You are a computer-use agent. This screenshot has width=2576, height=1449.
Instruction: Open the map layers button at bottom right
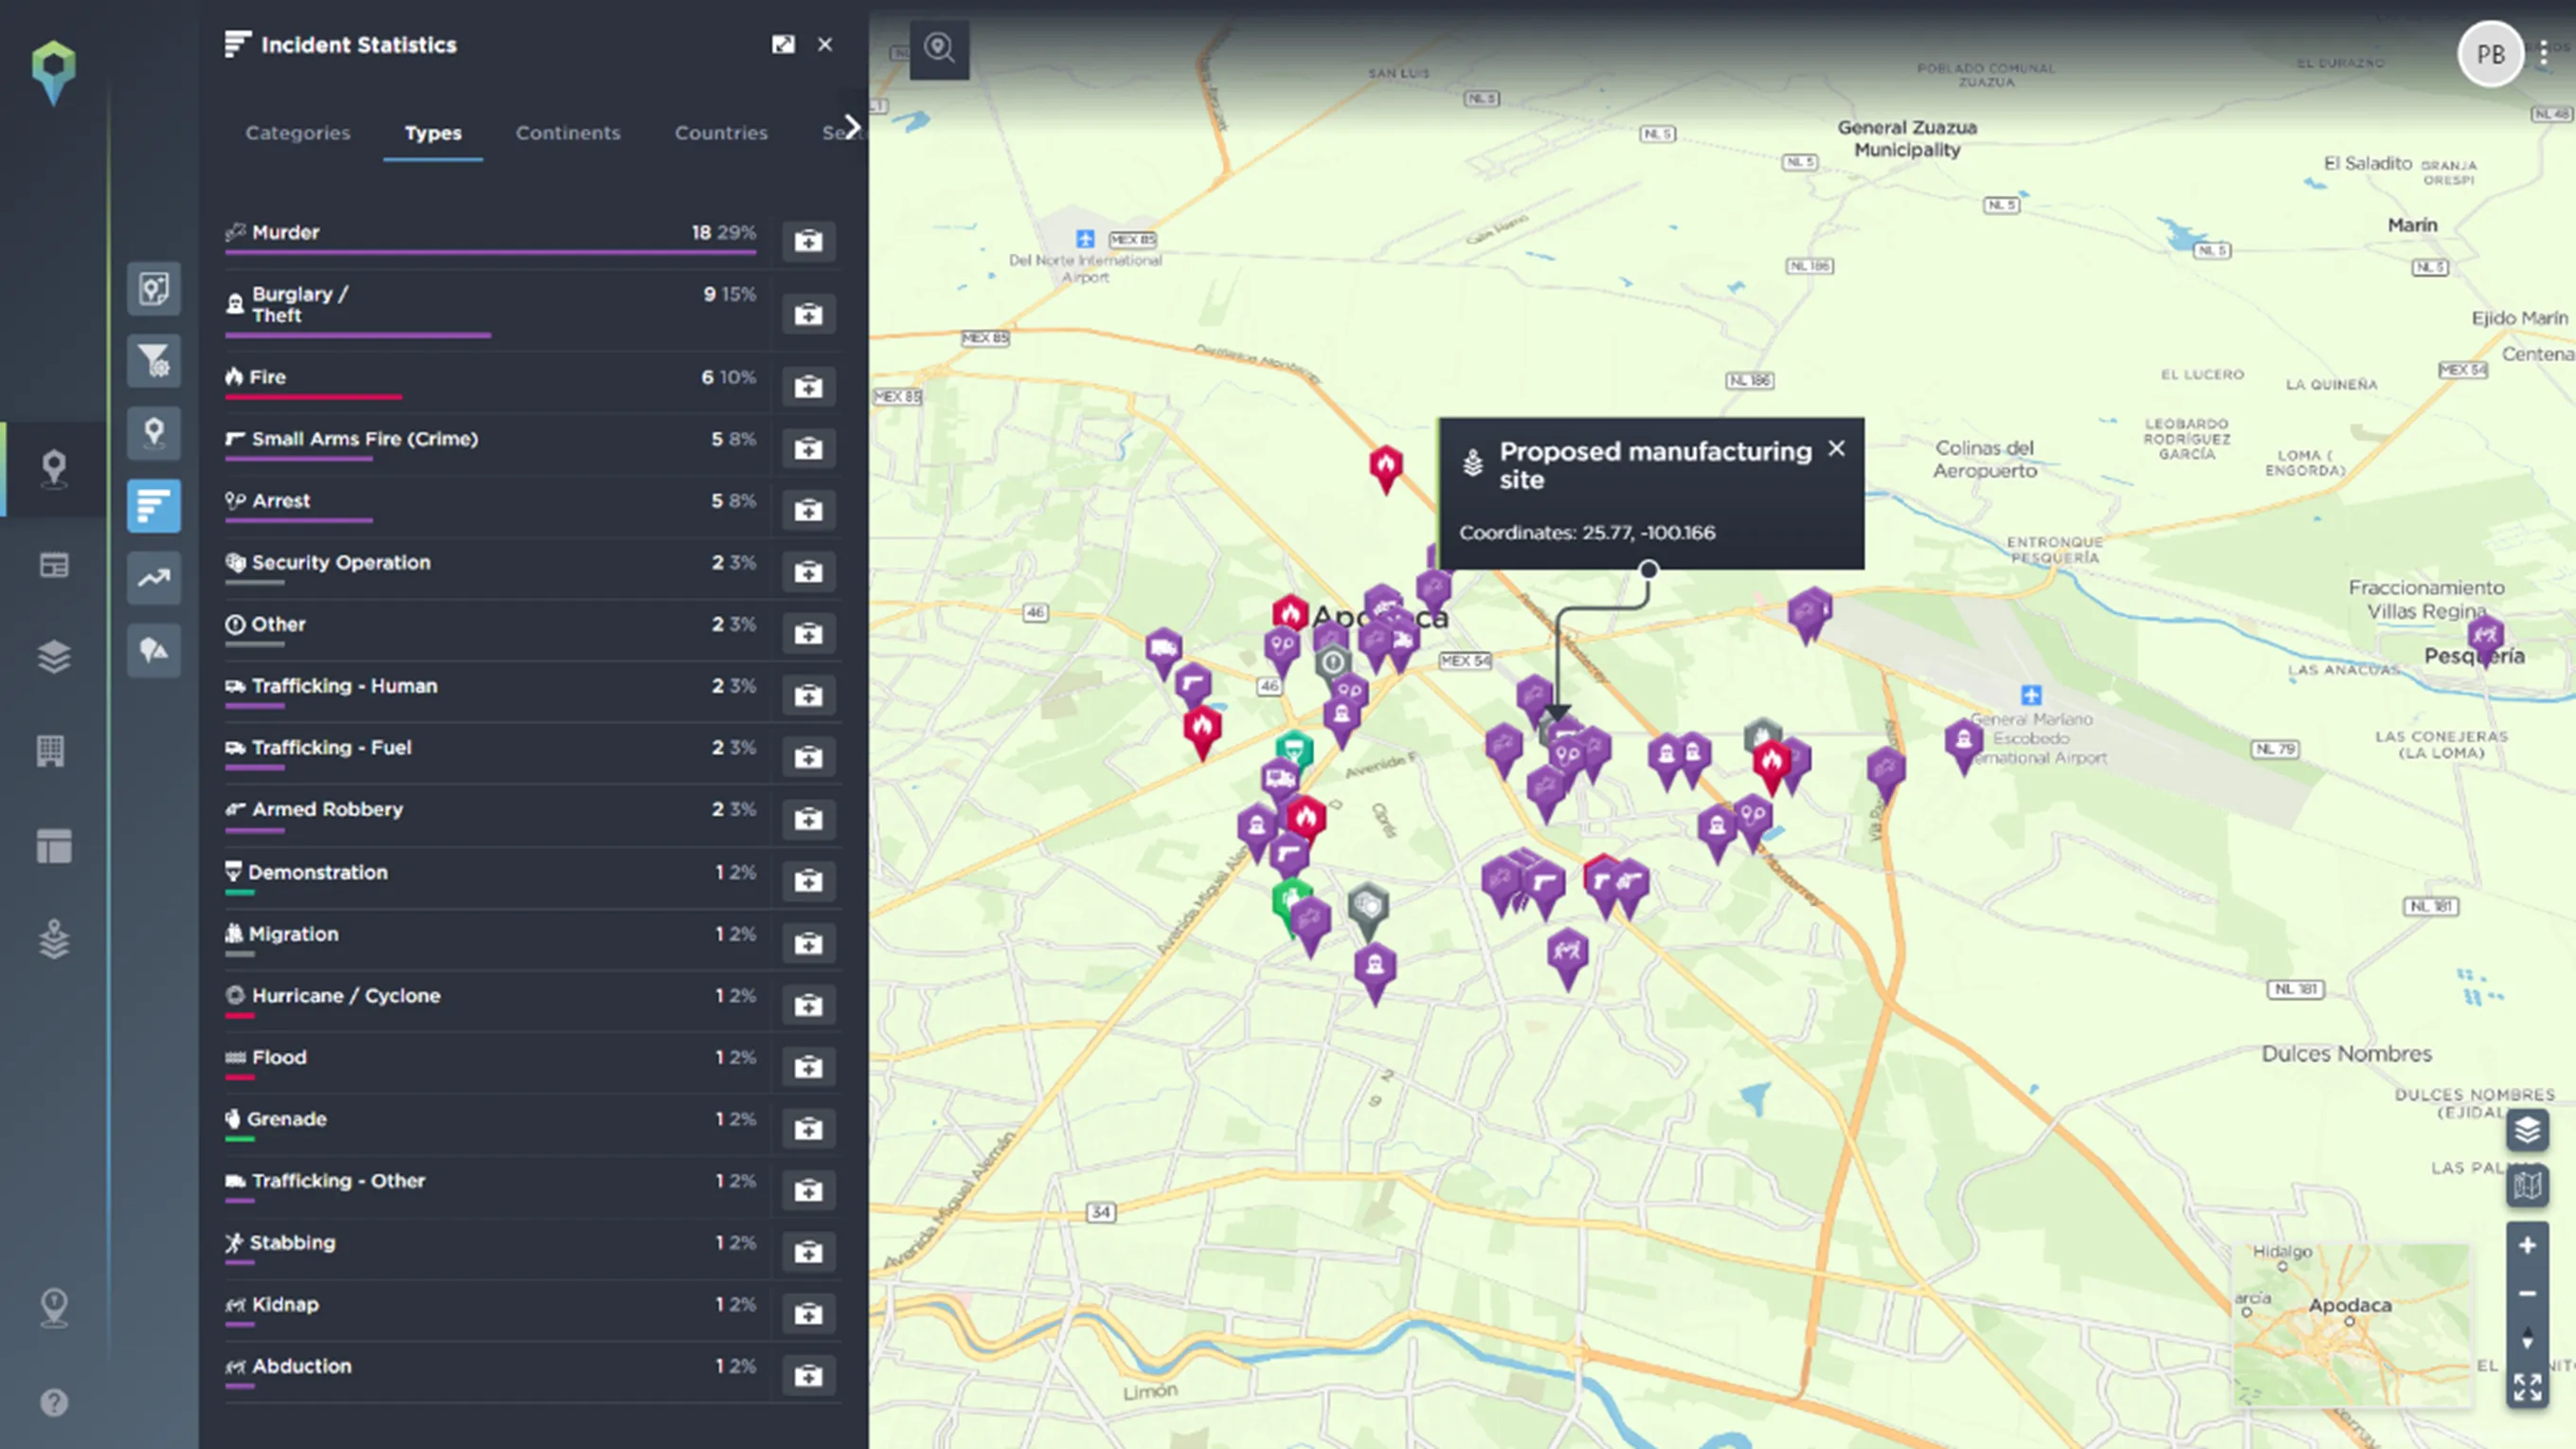(2527, 1130)
